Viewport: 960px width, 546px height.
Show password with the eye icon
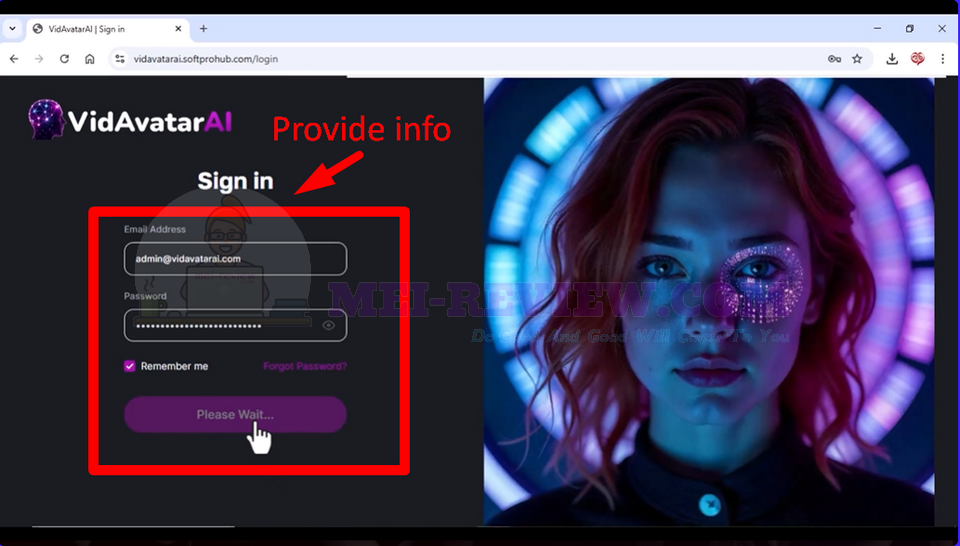[329, 326]
